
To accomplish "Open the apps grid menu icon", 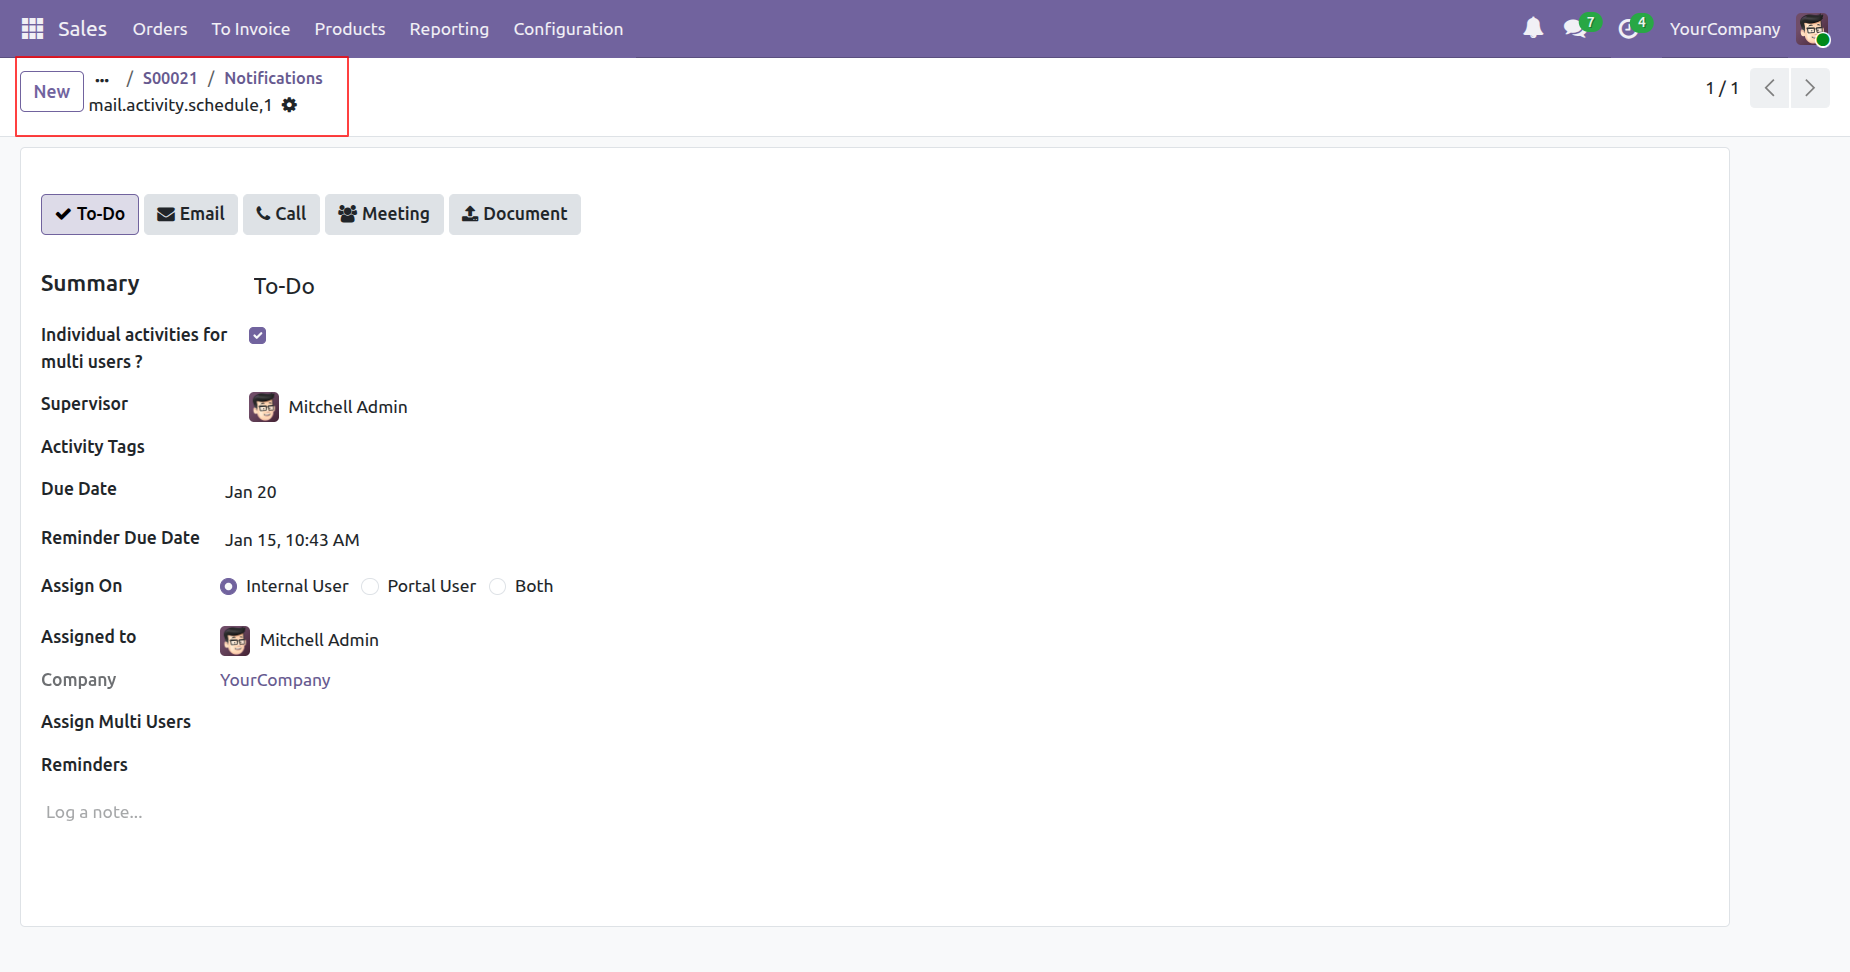I will click(32, 29).
